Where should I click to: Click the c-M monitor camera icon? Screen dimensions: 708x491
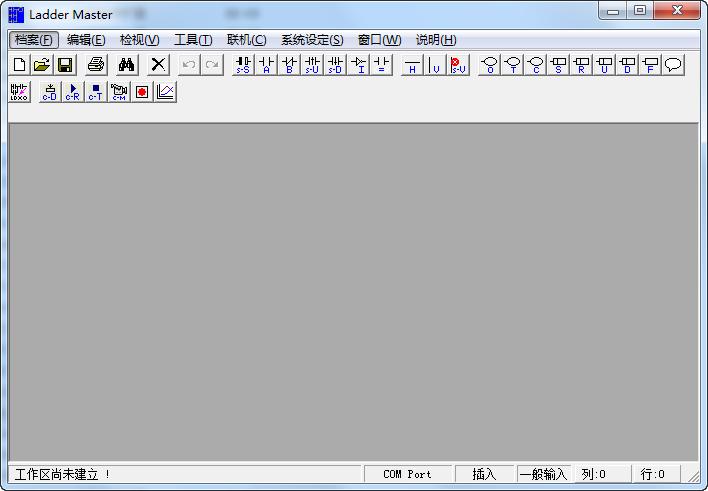[x=119, y=92]
